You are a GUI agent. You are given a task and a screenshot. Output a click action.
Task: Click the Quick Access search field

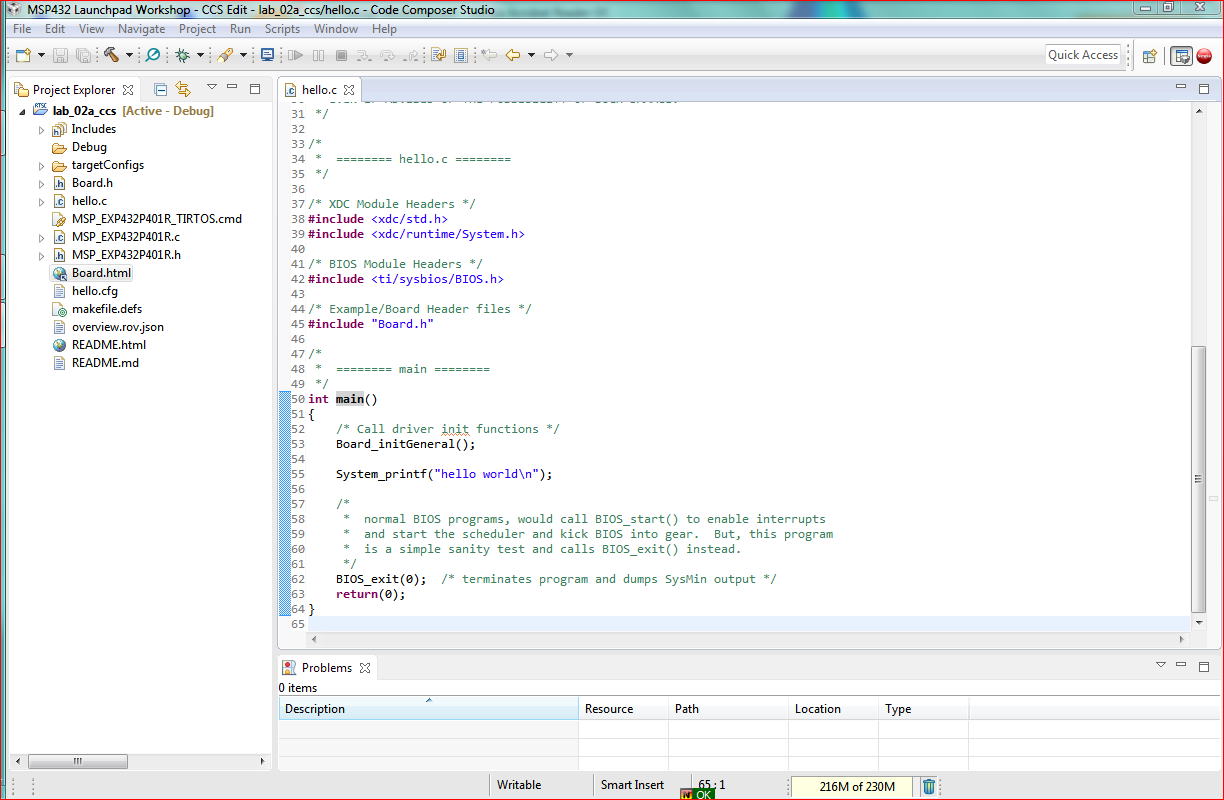click(x=1082, y=55)
